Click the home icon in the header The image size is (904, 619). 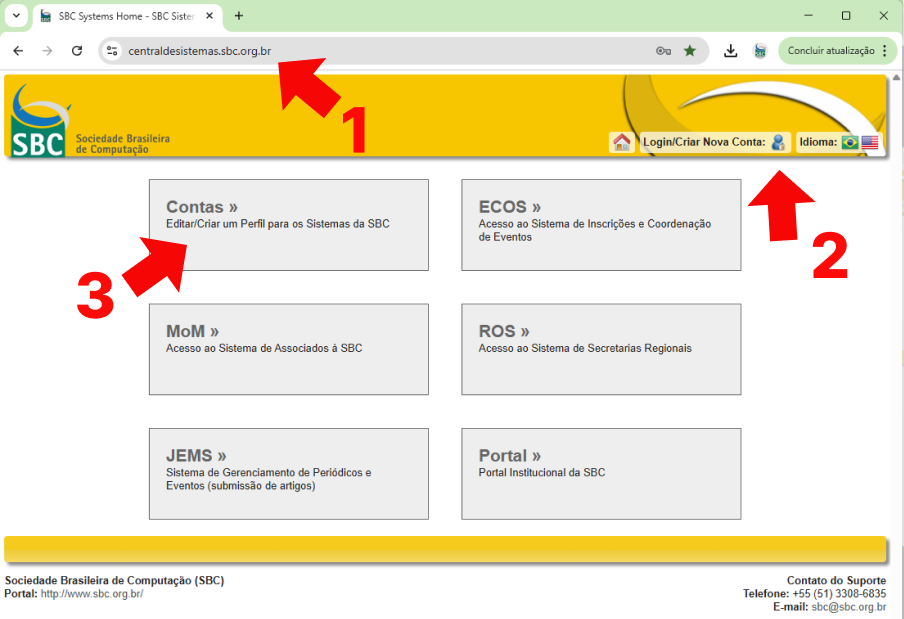(621, 142)
